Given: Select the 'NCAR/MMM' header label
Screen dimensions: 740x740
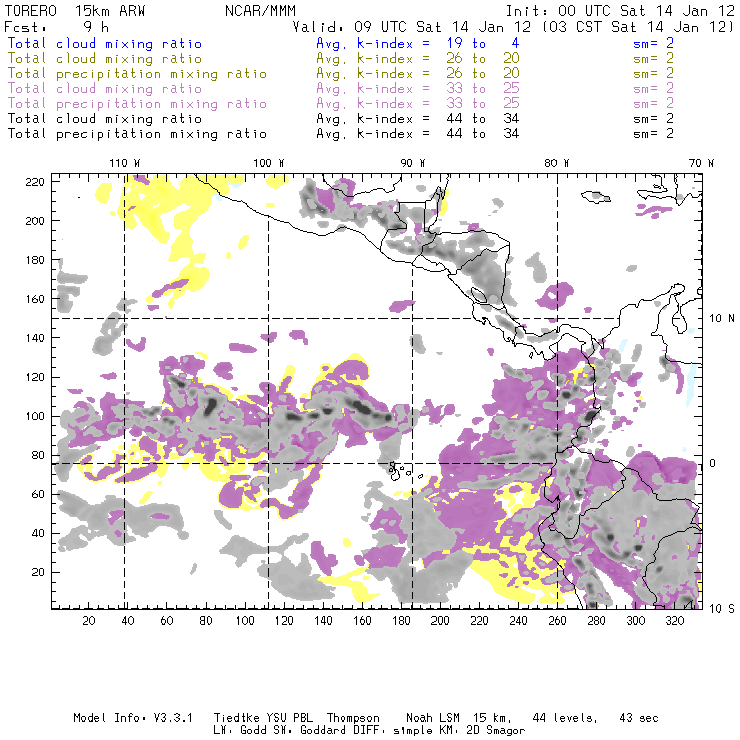Looking at the screenshot, I should coord(261,11).
